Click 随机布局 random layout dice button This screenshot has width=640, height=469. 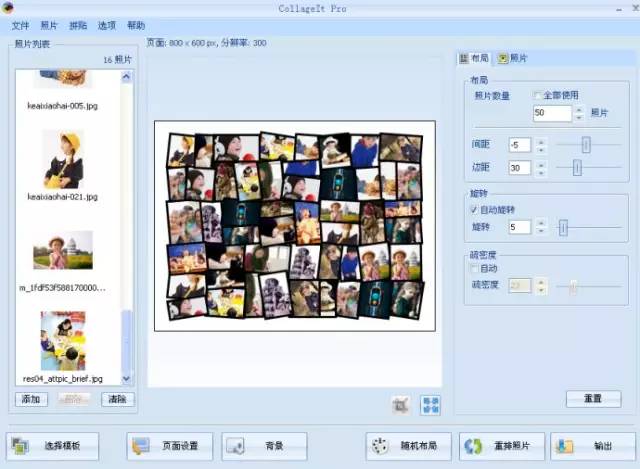(409, 446)
